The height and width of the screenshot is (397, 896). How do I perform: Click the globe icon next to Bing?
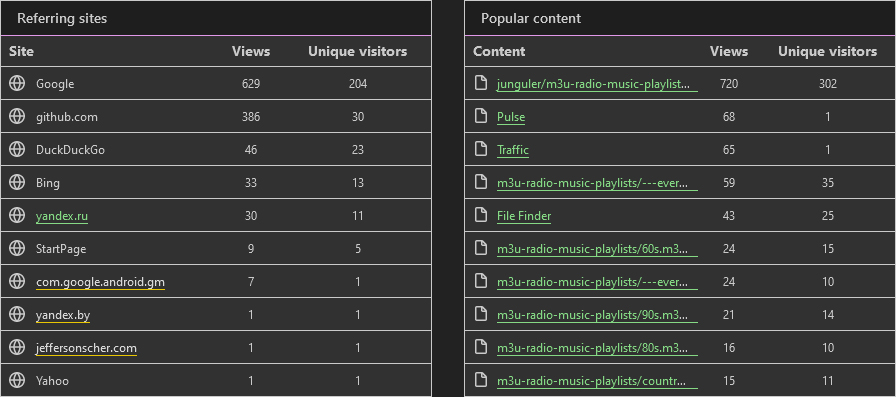tap(17, 182)
